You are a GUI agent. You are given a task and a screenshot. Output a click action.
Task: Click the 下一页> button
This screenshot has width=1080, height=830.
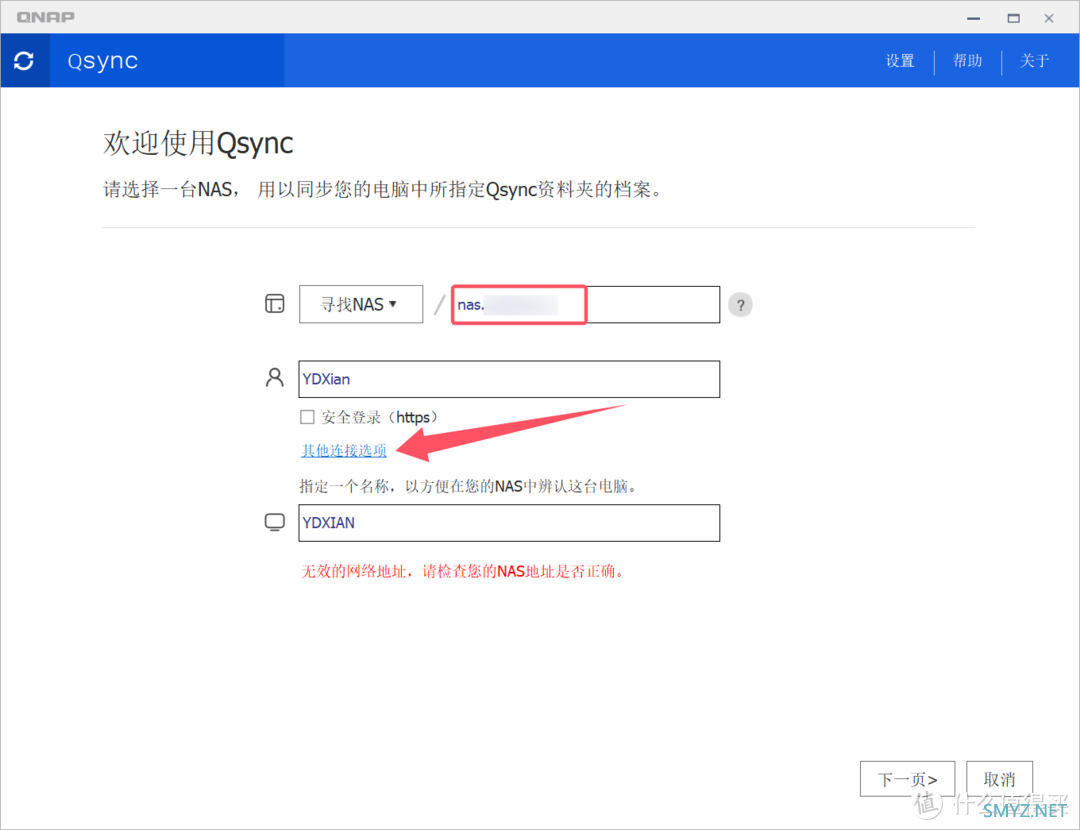click(x=908, y=779)
